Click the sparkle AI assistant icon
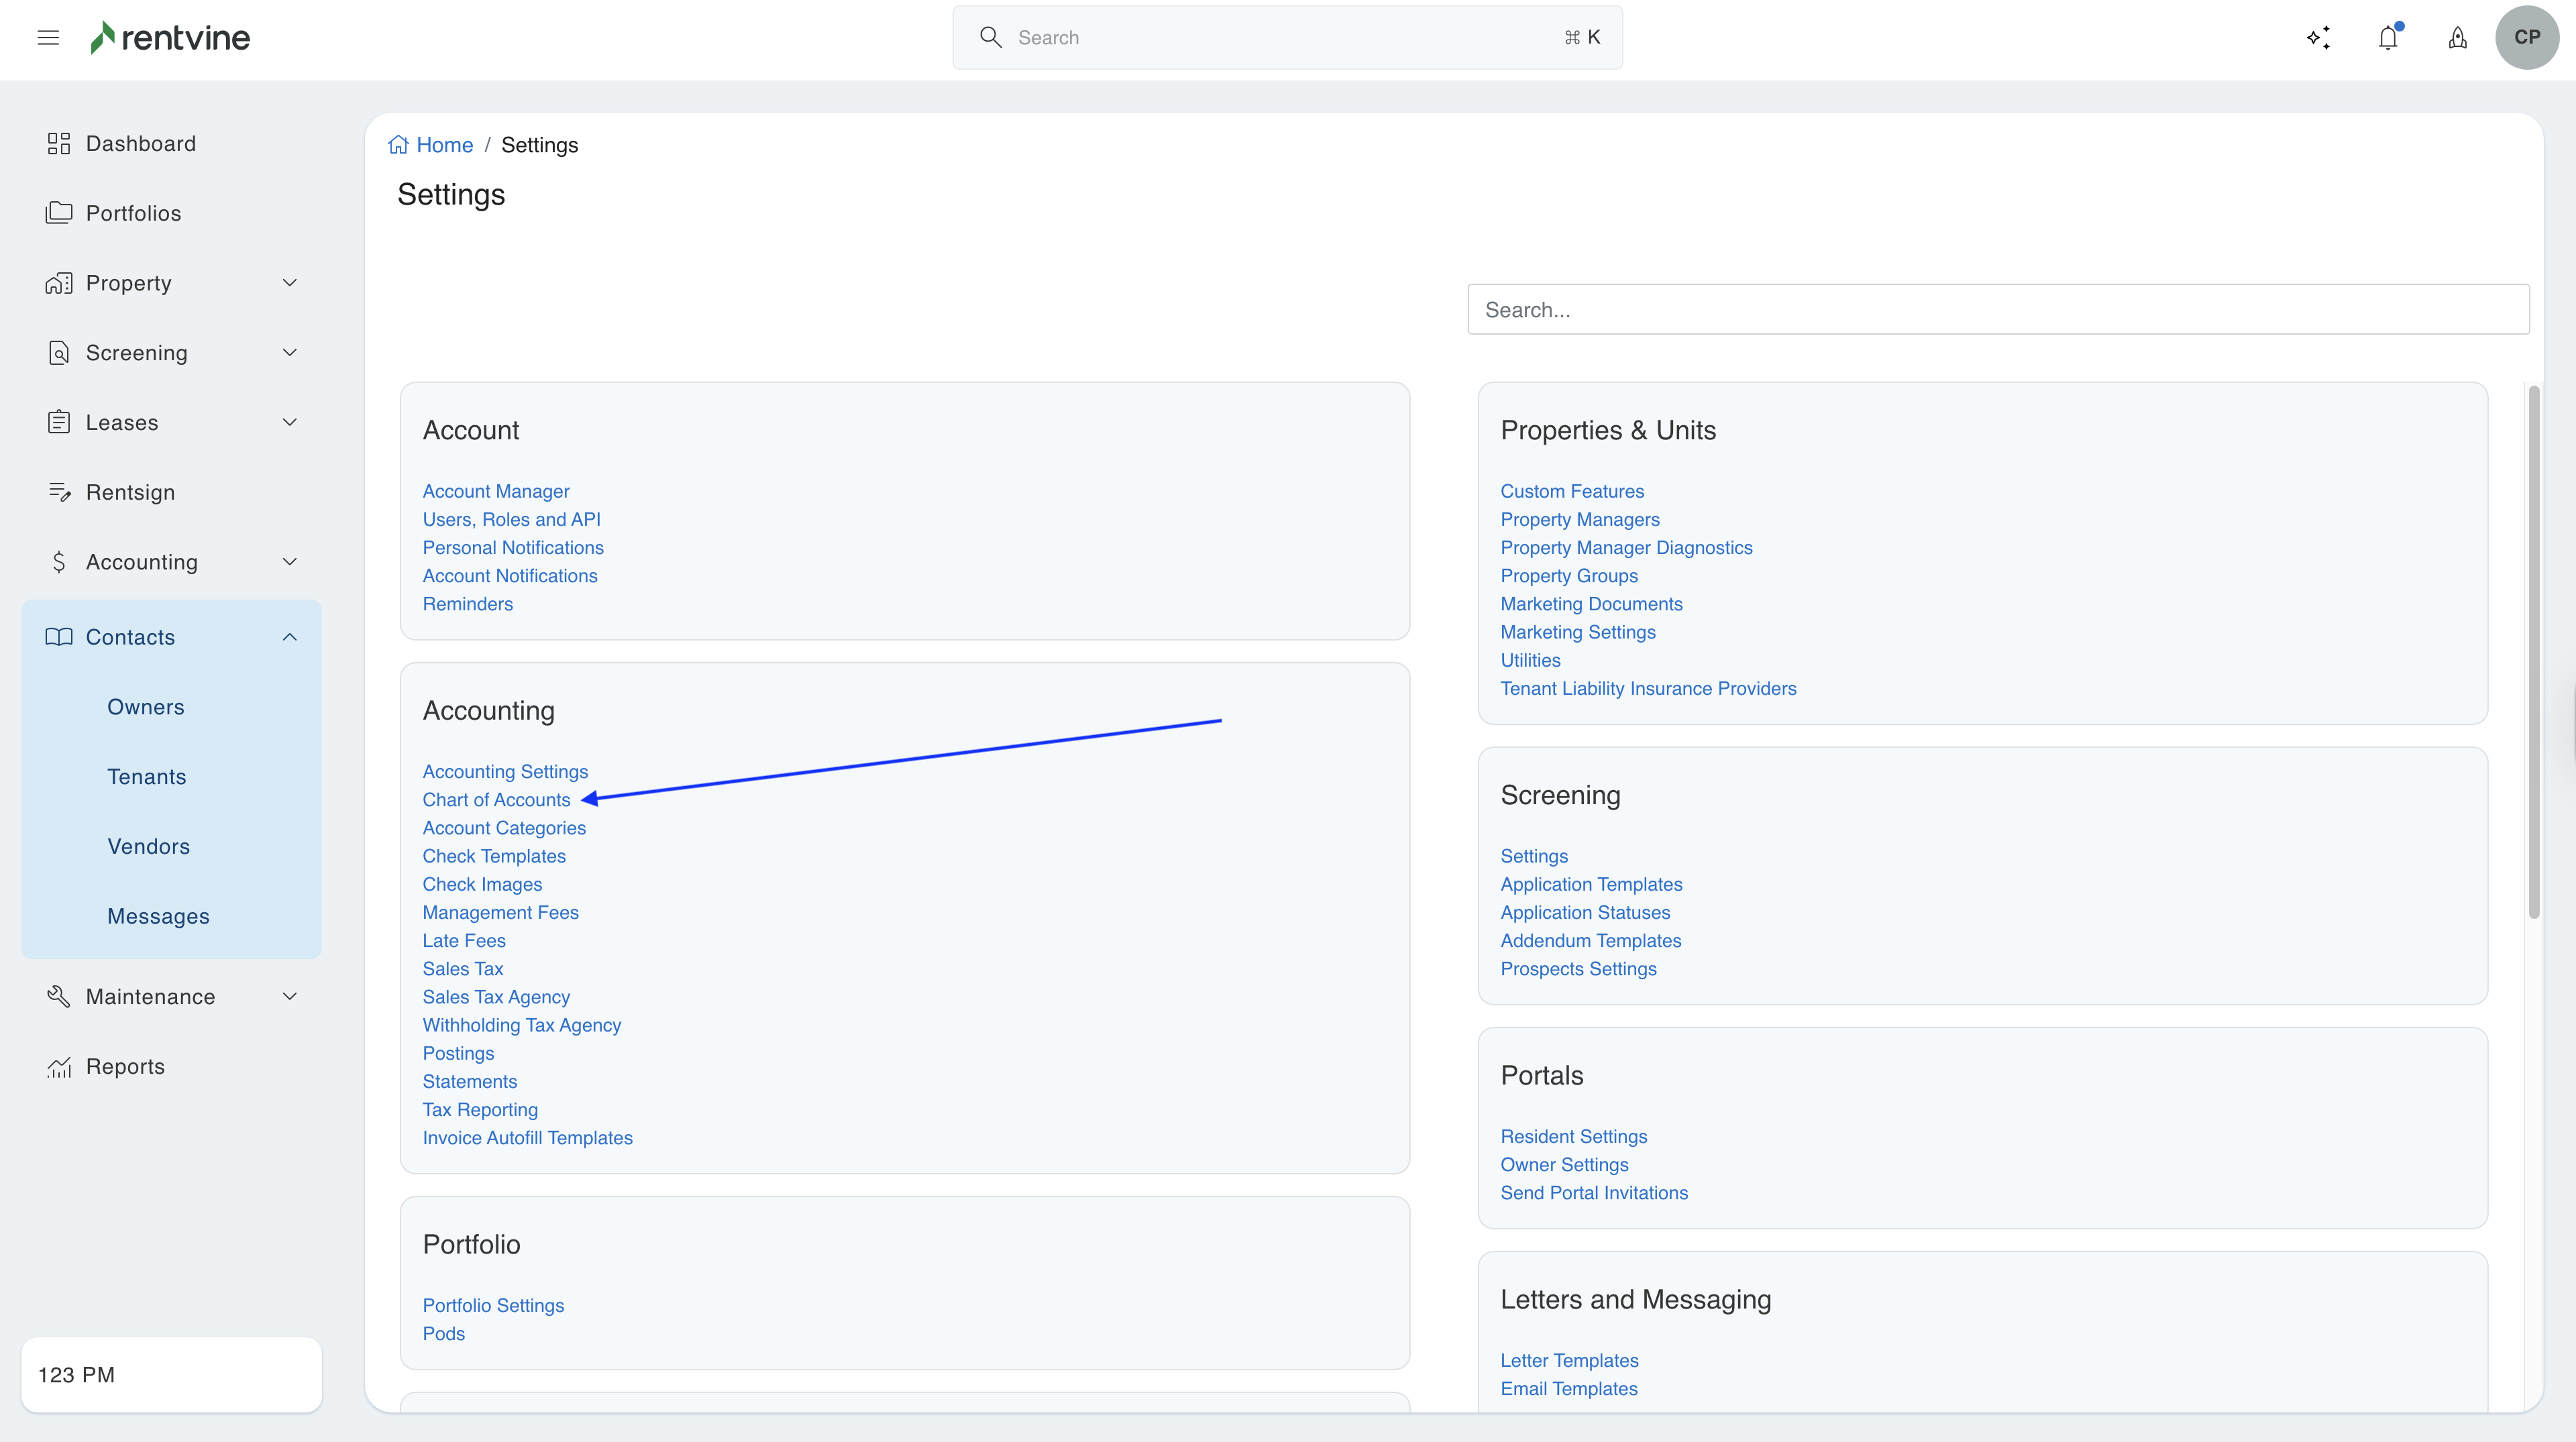 click(x=2318, y=38)
